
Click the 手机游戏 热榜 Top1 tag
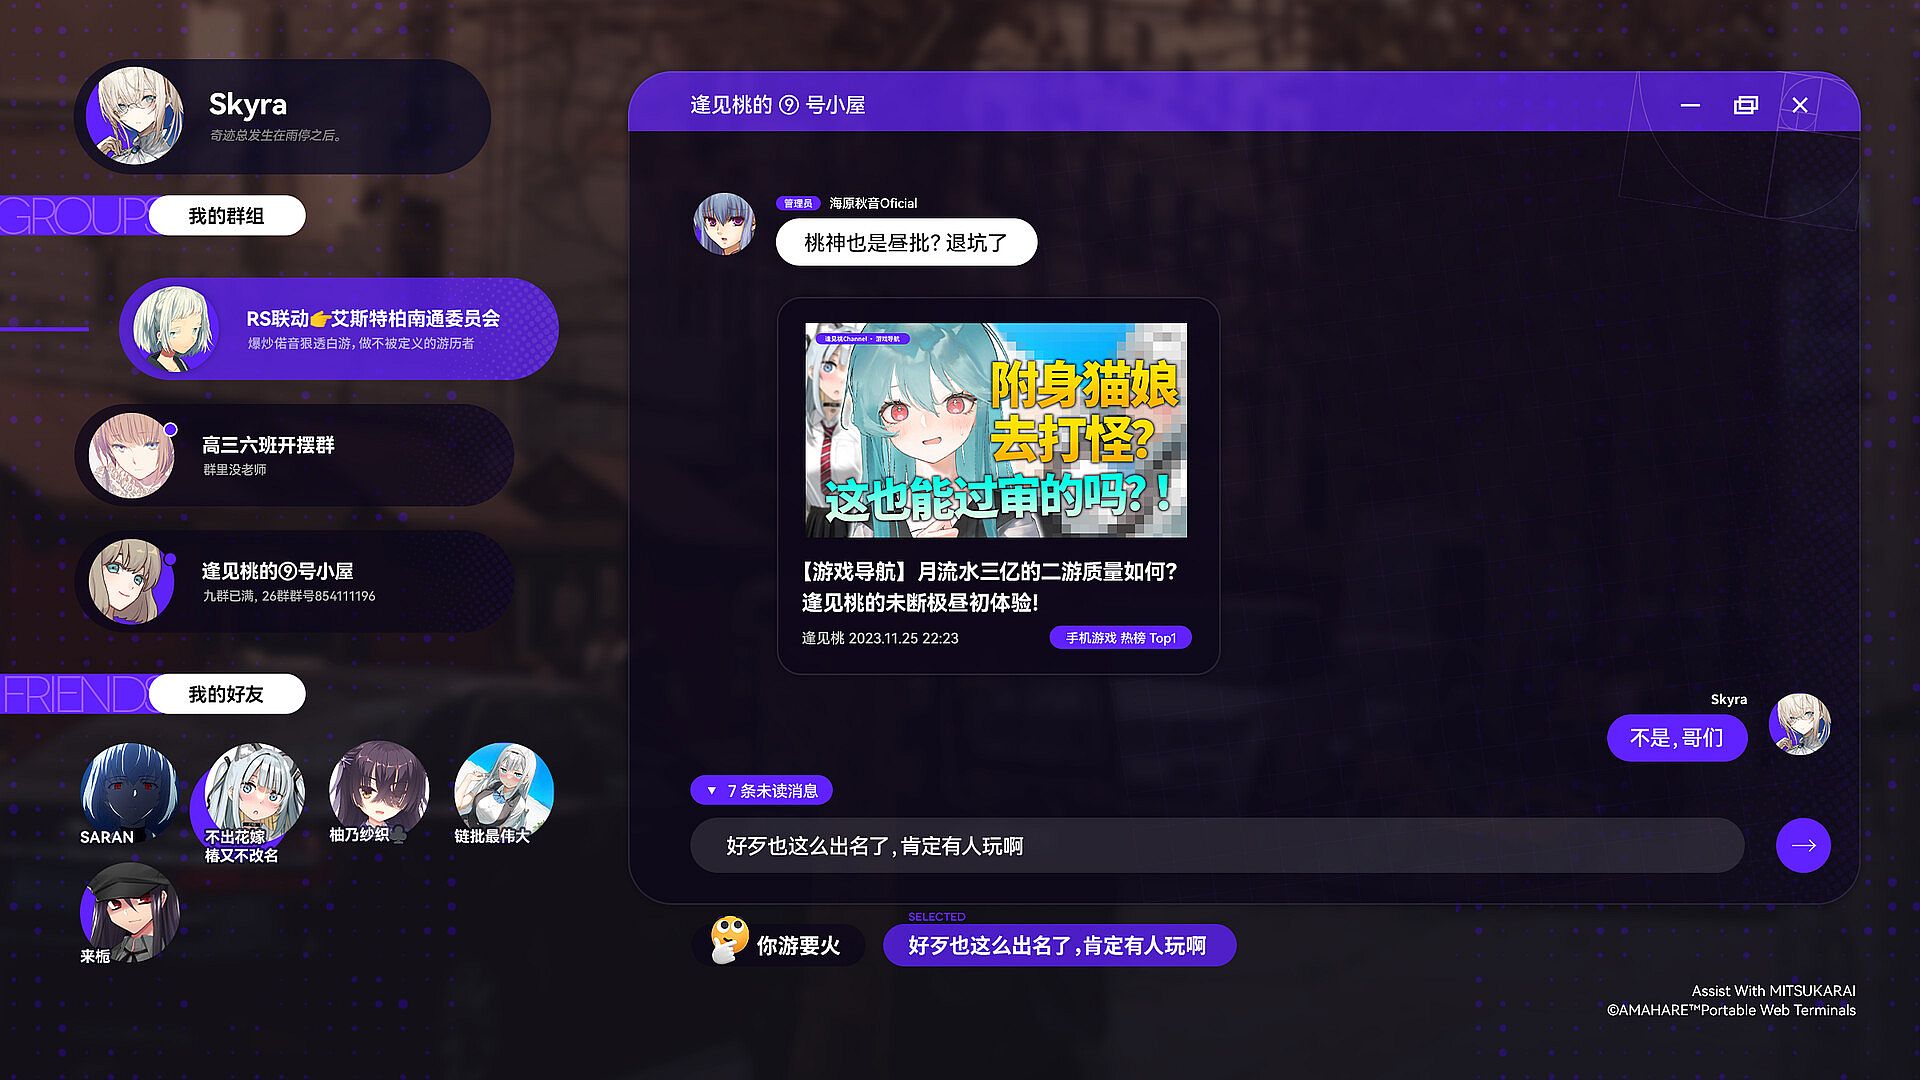click(x=1120, y=638)
